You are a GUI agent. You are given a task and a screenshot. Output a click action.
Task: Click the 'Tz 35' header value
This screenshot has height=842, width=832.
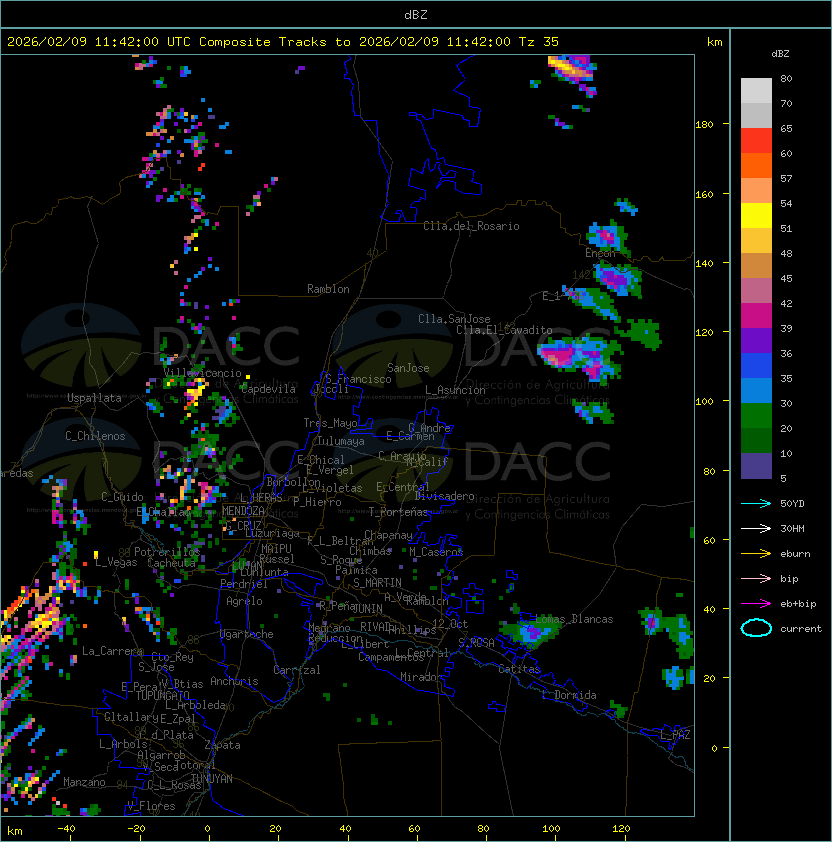(539, 42)
